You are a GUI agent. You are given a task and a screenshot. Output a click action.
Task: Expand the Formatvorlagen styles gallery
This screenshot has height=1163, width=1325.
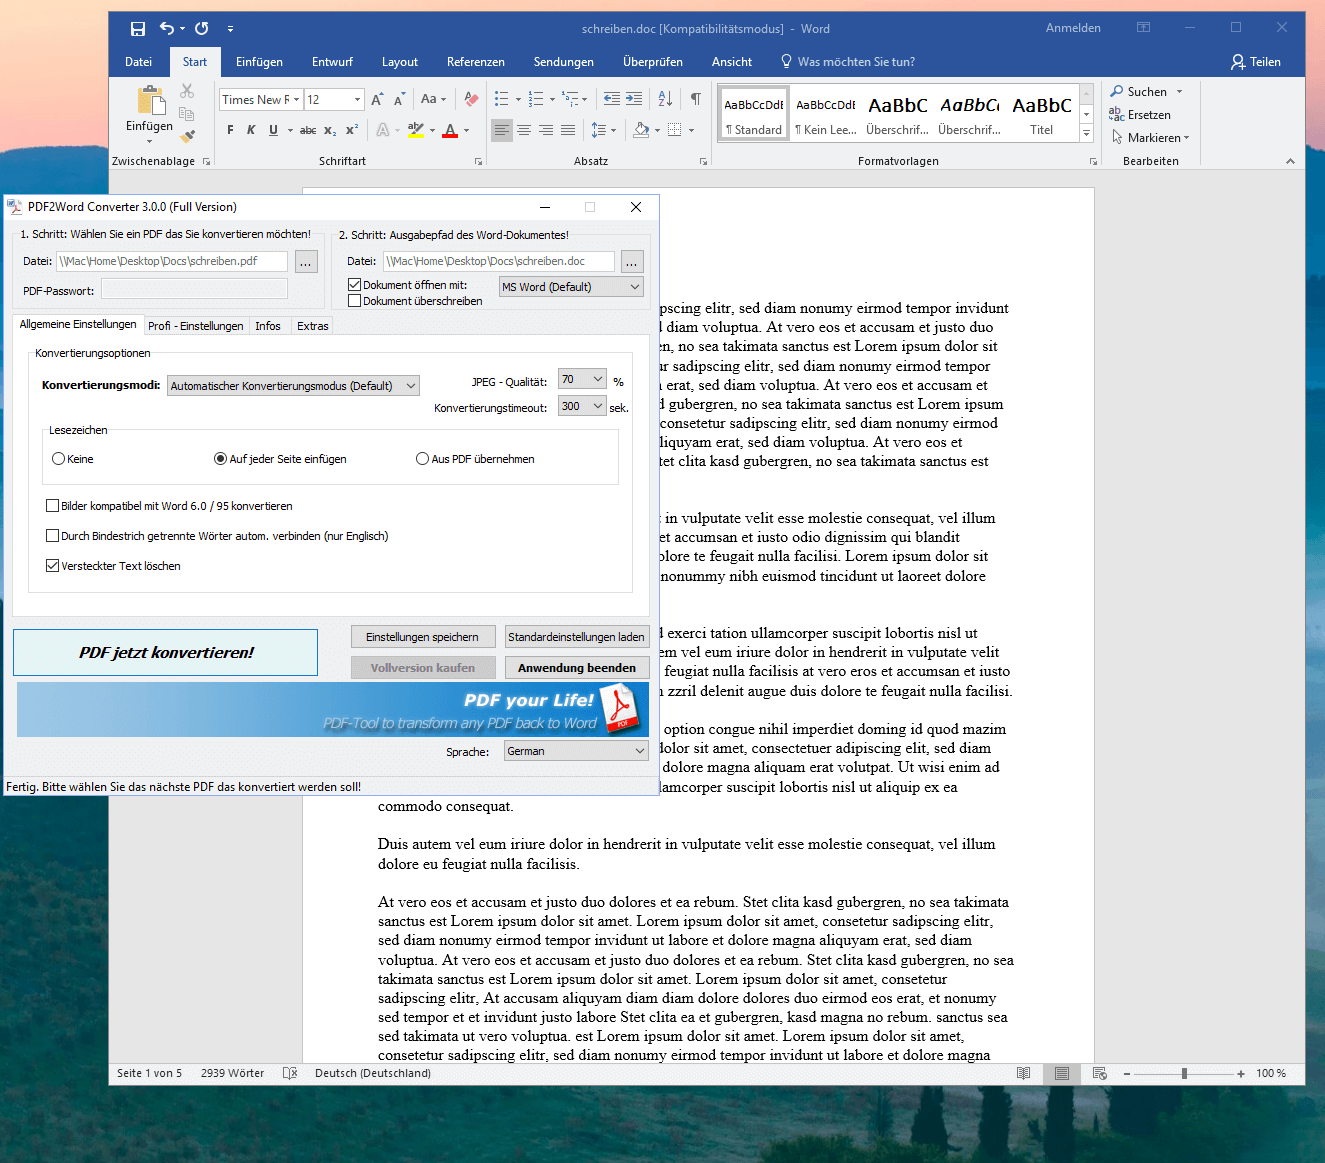tap(1087, 134)
